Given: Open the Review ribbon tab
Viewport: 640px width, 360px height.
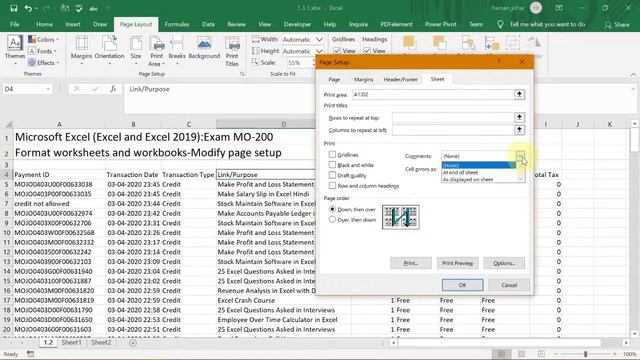Looking at the screenshot, I should tap(236, 24).
